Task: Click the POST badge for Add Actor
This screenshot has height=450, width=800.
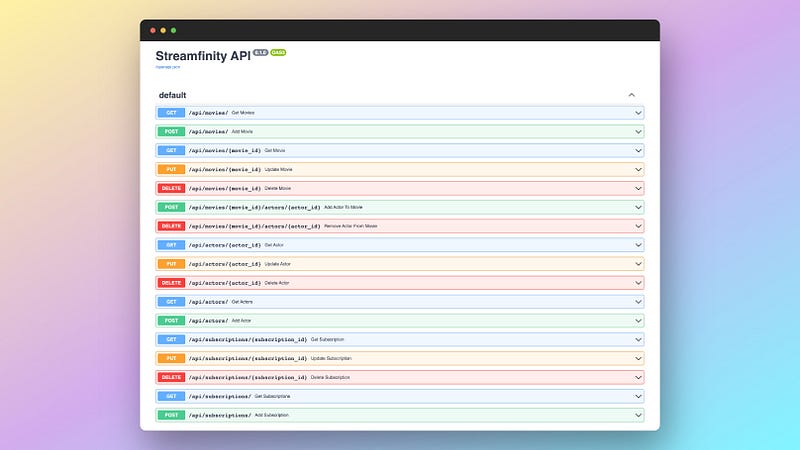Action: (x=171, y=320)
